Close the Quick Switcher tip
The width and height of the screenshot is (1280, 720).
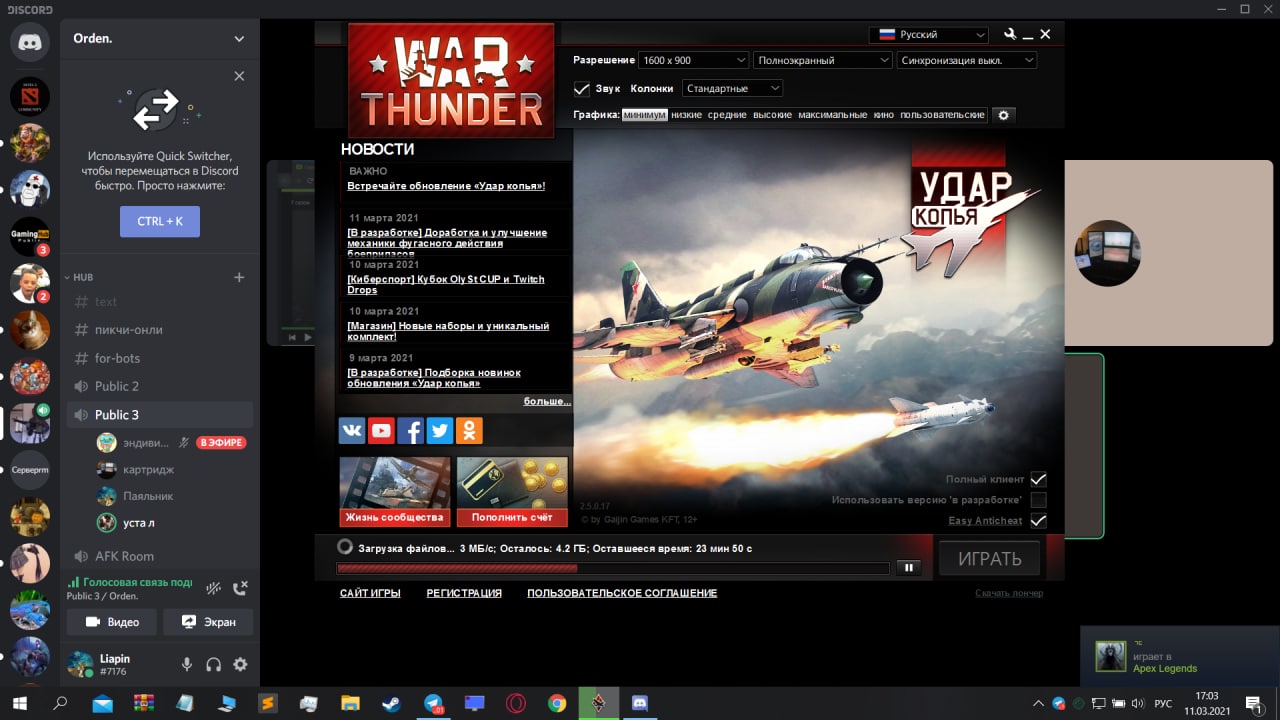click(239, 76)
